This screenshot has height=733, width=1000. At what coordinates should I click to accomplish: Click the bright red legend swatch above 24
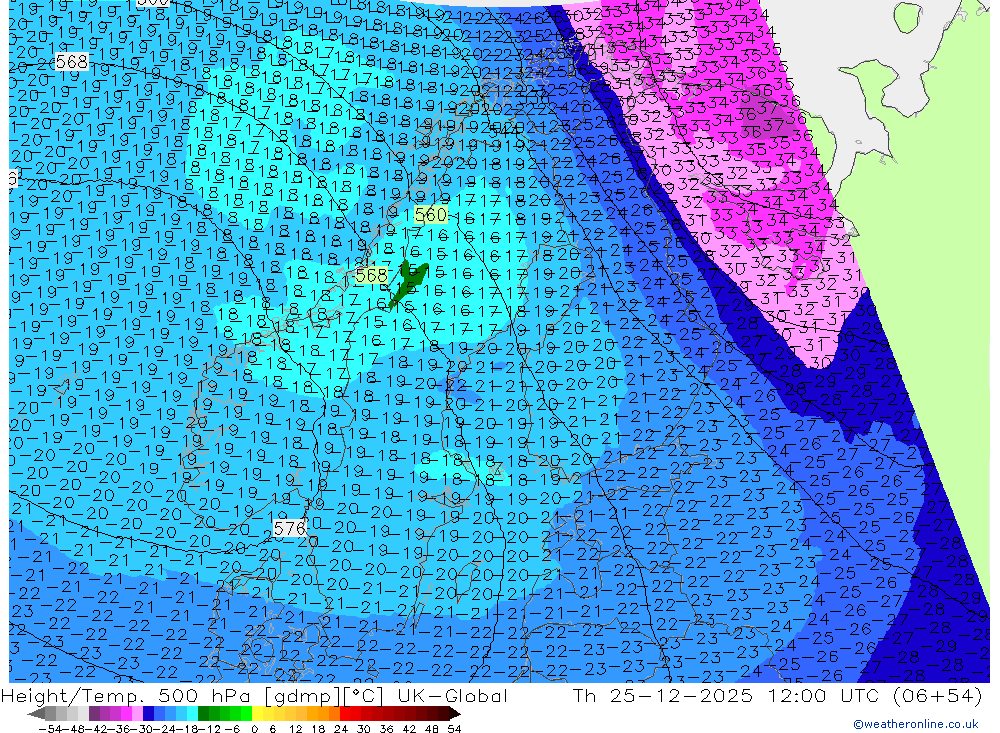coord(345,714)
